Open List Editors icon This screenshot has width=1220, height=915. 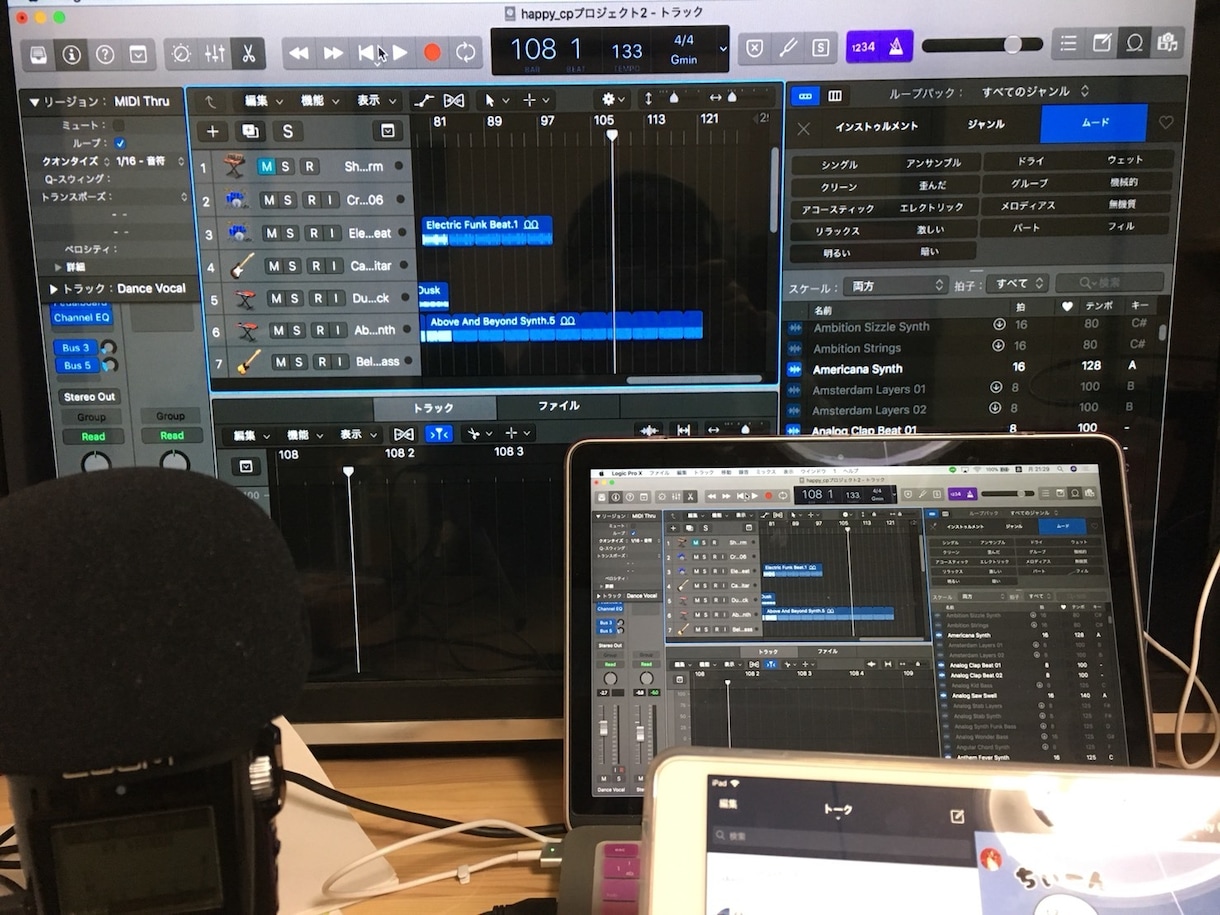[1069, 43]
